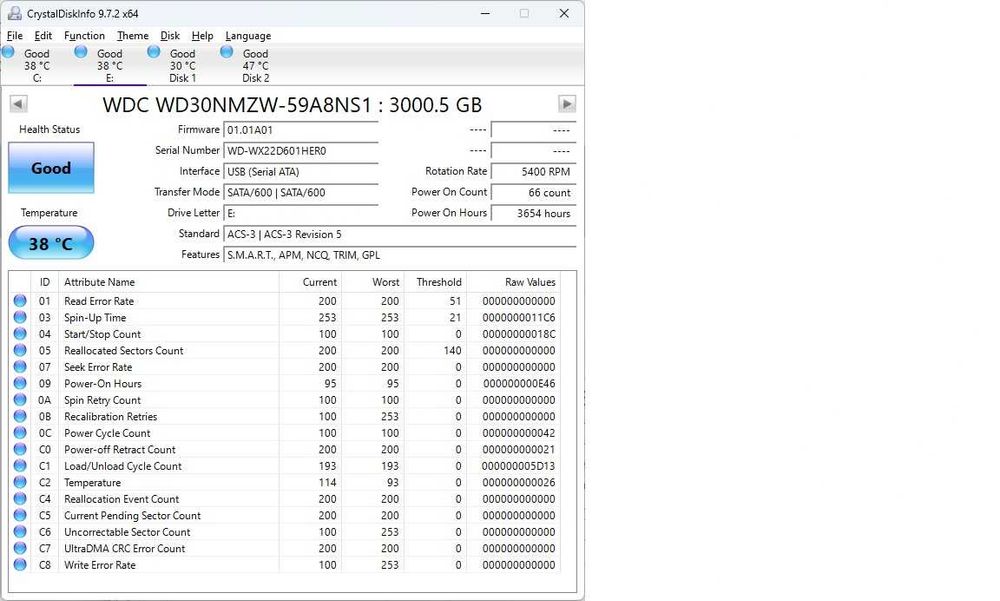The width and height of the screenshot is (1000, 601).
Task: Select the Disk 1 status orb
Action: 154,52
